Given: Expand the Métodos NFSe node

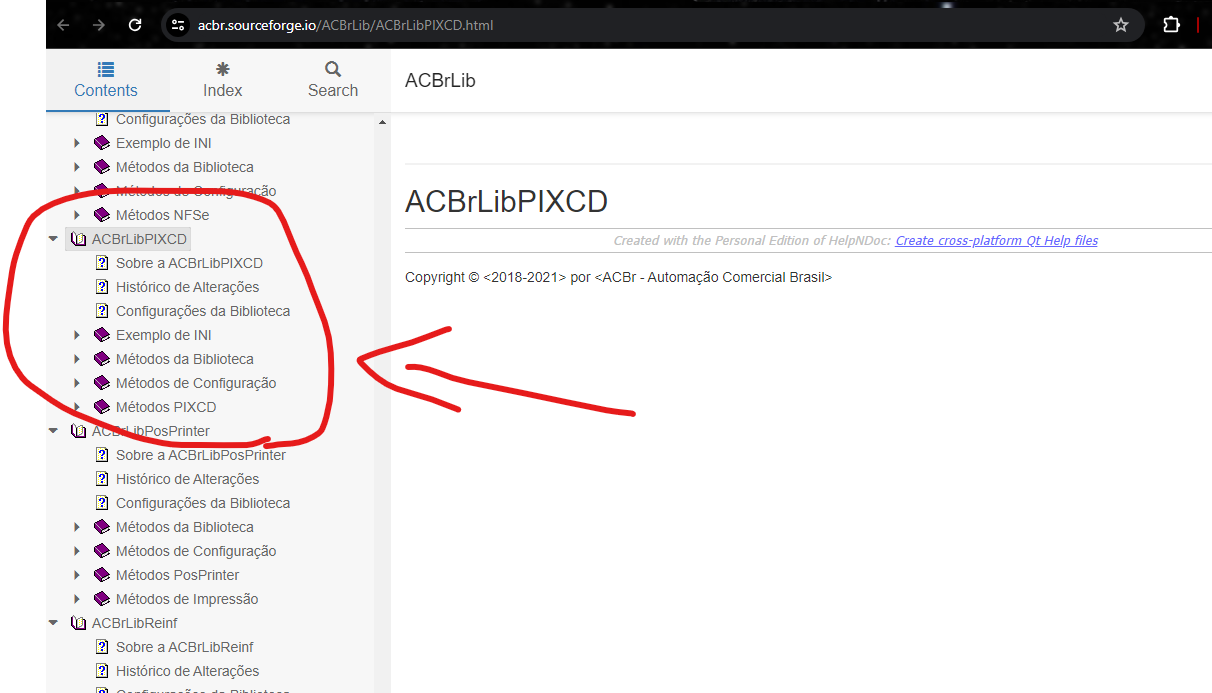Looking at the screenshot, I should [77, 215].
